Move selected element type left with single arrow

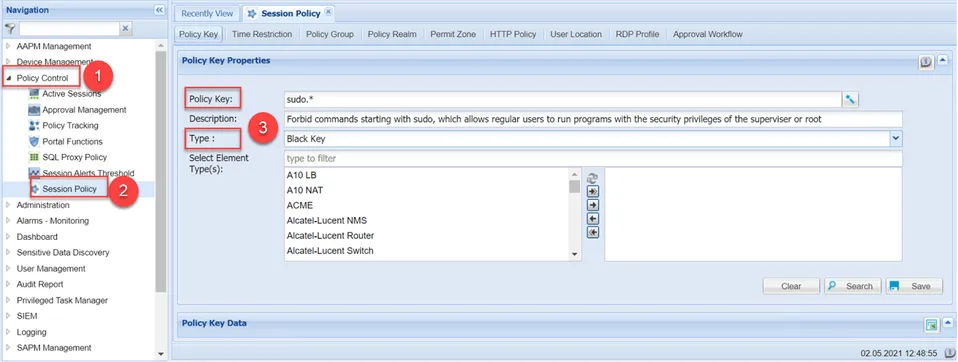click(592, 219)
